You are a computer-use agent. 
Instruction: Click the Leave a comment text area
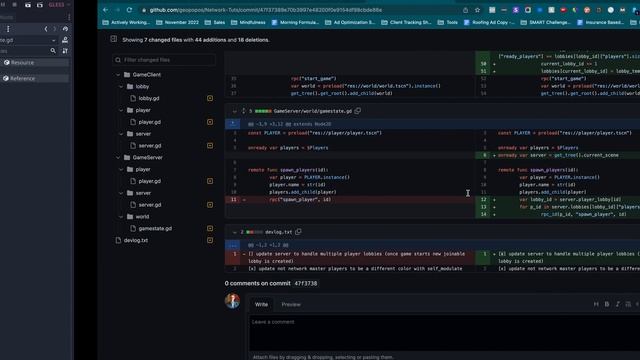click(444, 333)
